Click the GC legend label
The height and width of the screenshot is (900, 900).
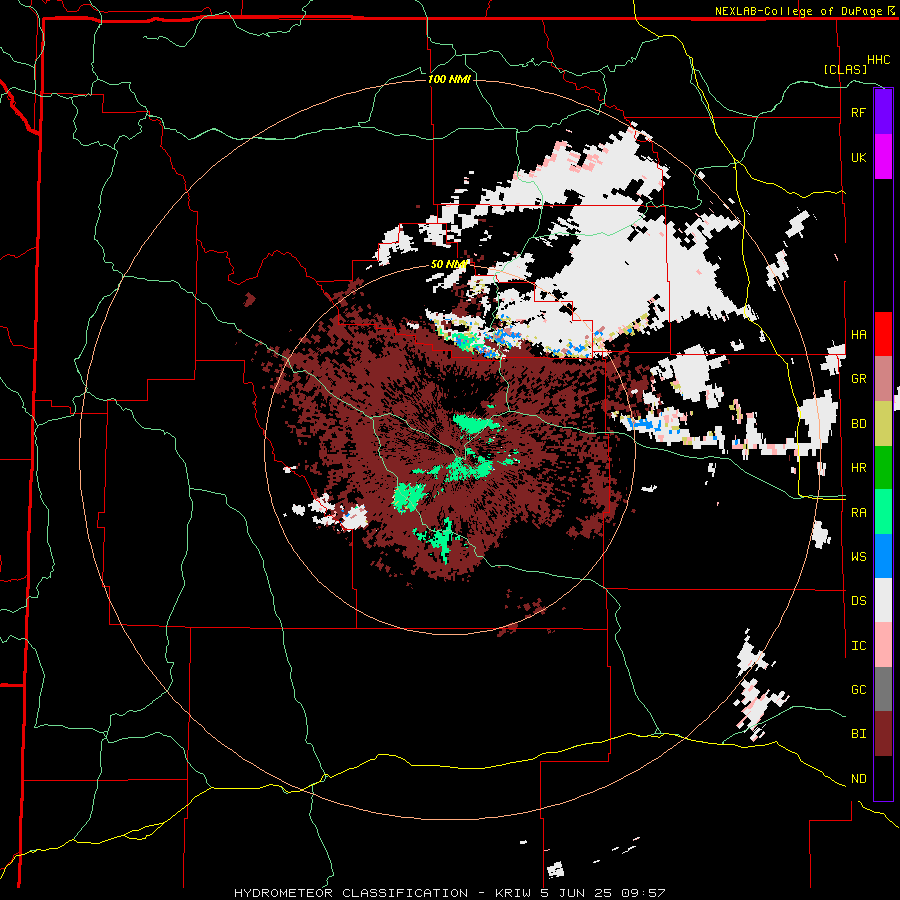(858, 690)
